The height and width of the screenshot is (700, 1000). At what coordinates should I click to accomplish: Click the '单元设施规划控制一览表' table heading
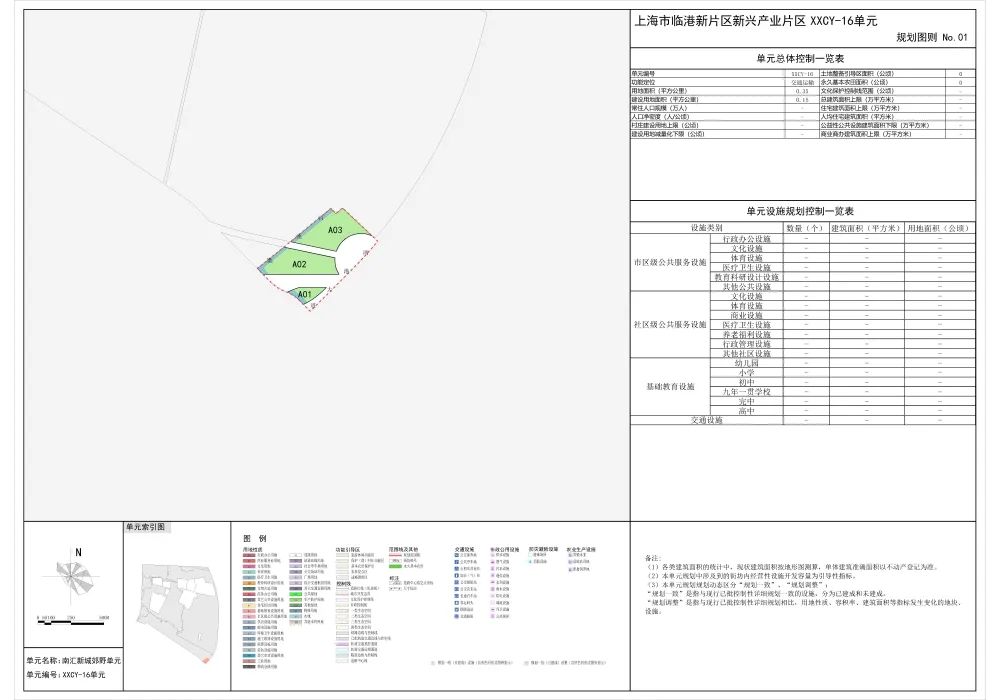tap(800, 211)
